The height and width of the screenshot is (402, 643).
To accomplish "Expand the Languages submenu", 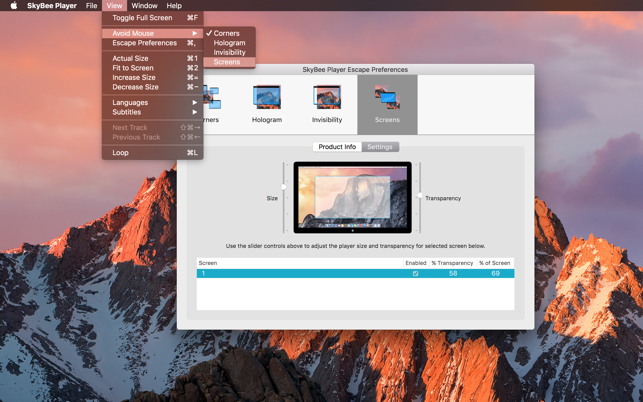I will point(153,103).
